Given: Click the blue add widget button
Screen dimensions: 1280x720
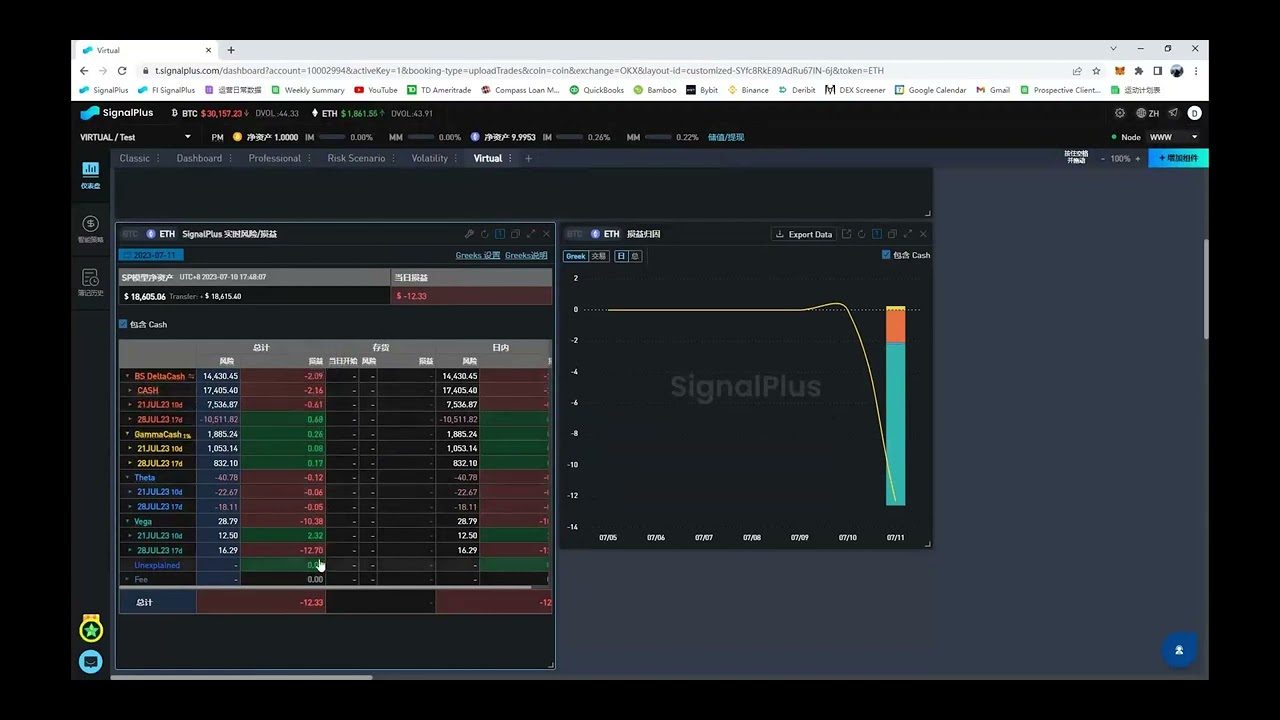Looking at the screenshot, I should (x=1178, y=158).
